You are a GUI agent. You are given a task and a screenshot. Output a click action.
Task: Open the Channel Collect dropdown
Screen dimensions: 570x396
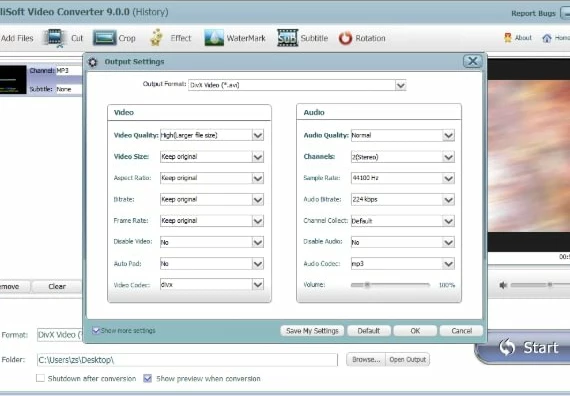[x=449, y=221]
